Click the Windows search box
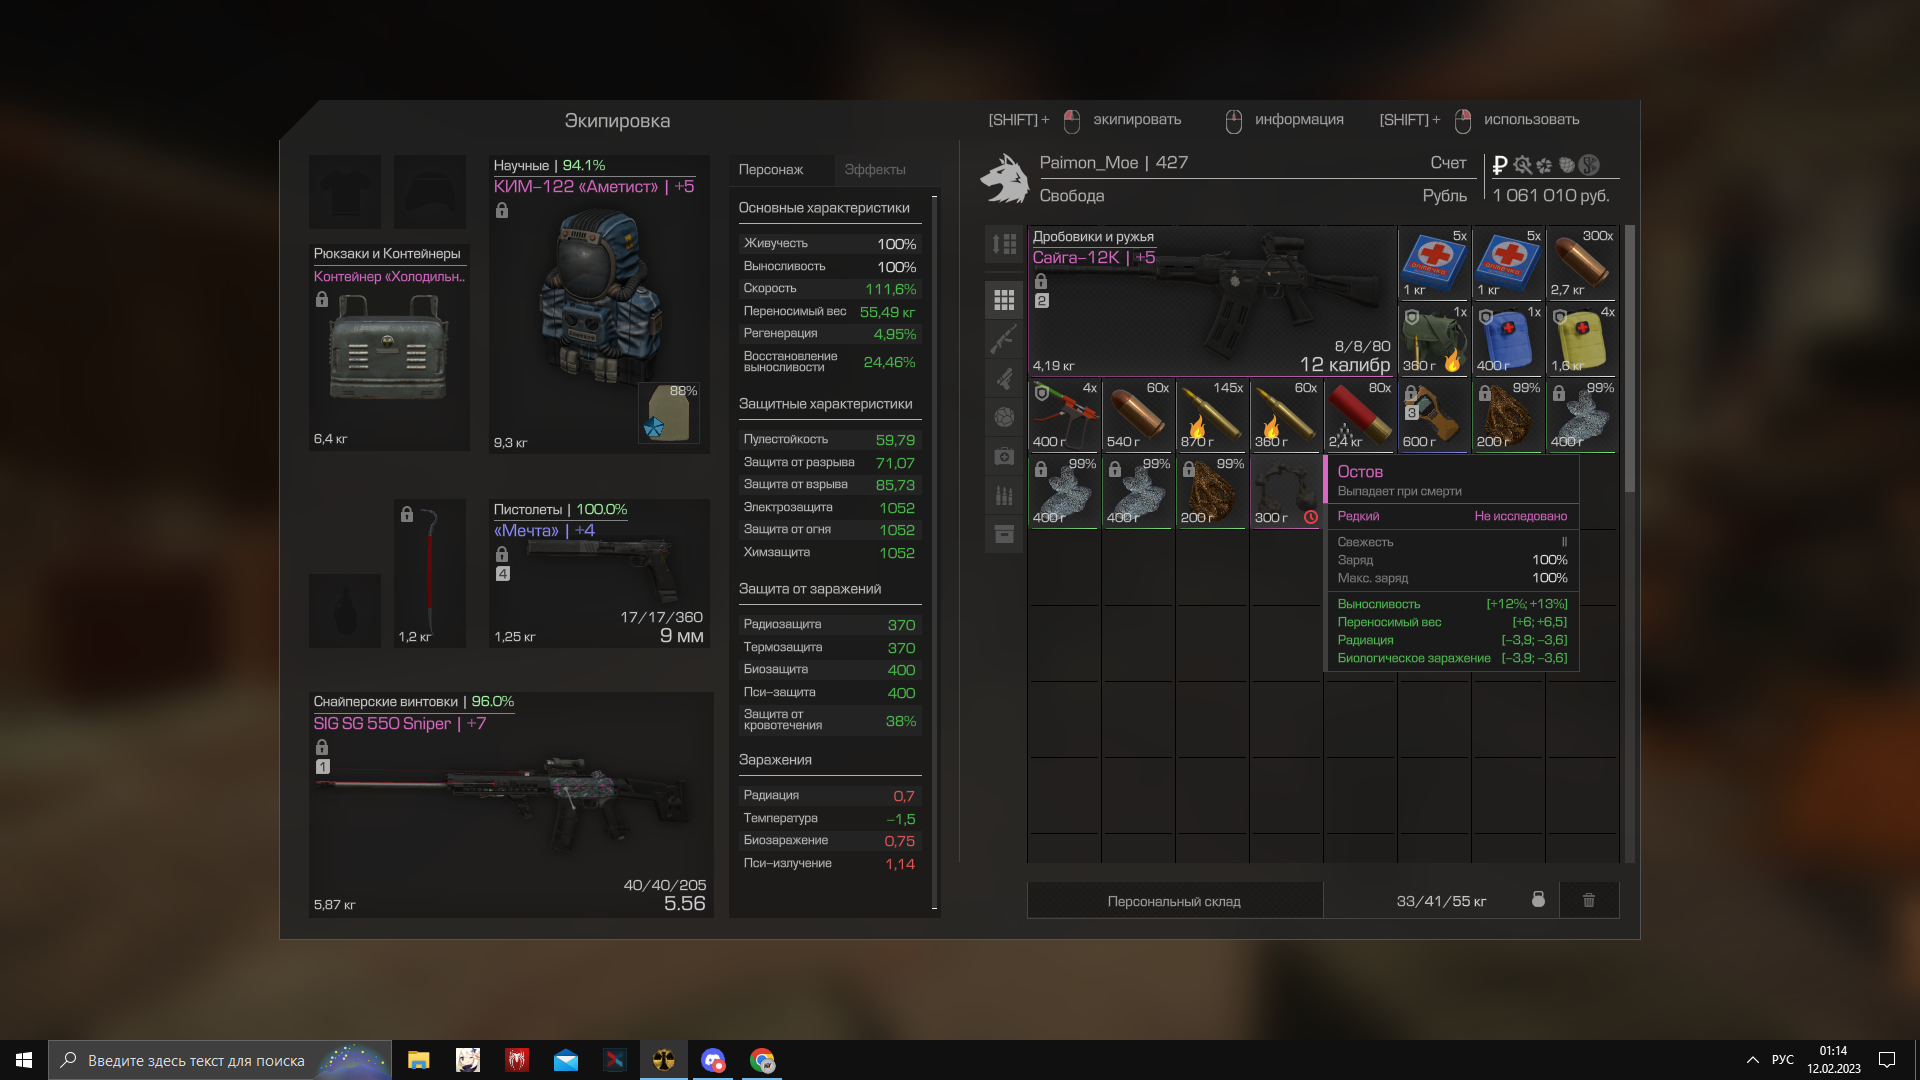This screenshot has width=1920, height=1080. pyautogui.click(x=220, y=1060)
